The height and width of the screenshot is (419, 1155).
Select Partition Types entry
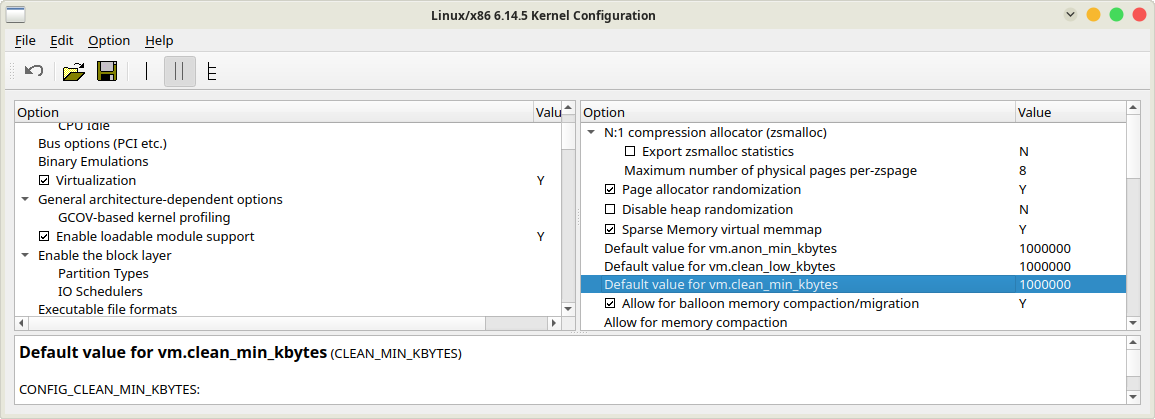coord(103,273)
